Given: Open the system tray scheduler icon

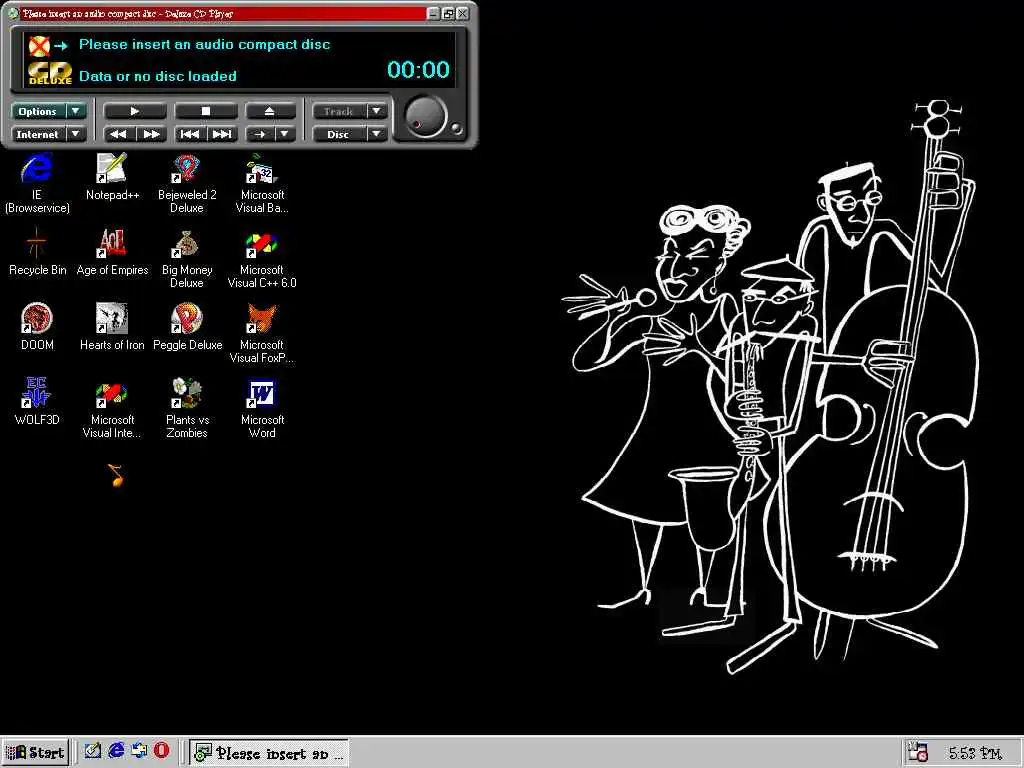Looking at the screenshot, I should pos(918,752).
